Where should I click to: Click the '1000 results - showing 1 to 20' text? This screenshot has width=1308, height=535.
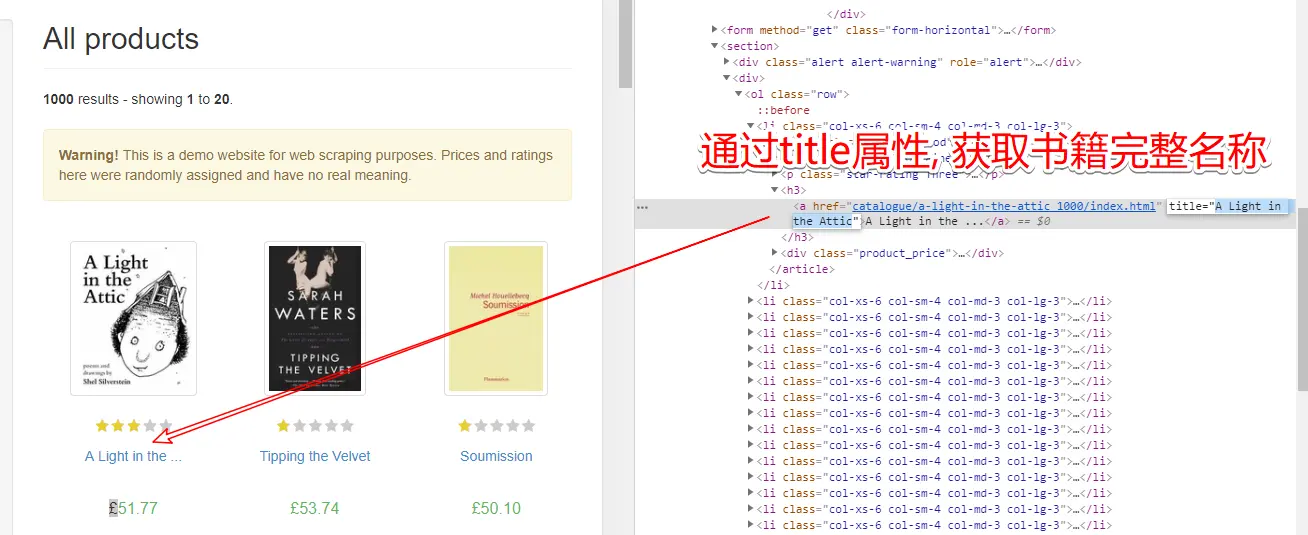click(x=138, y=99)
